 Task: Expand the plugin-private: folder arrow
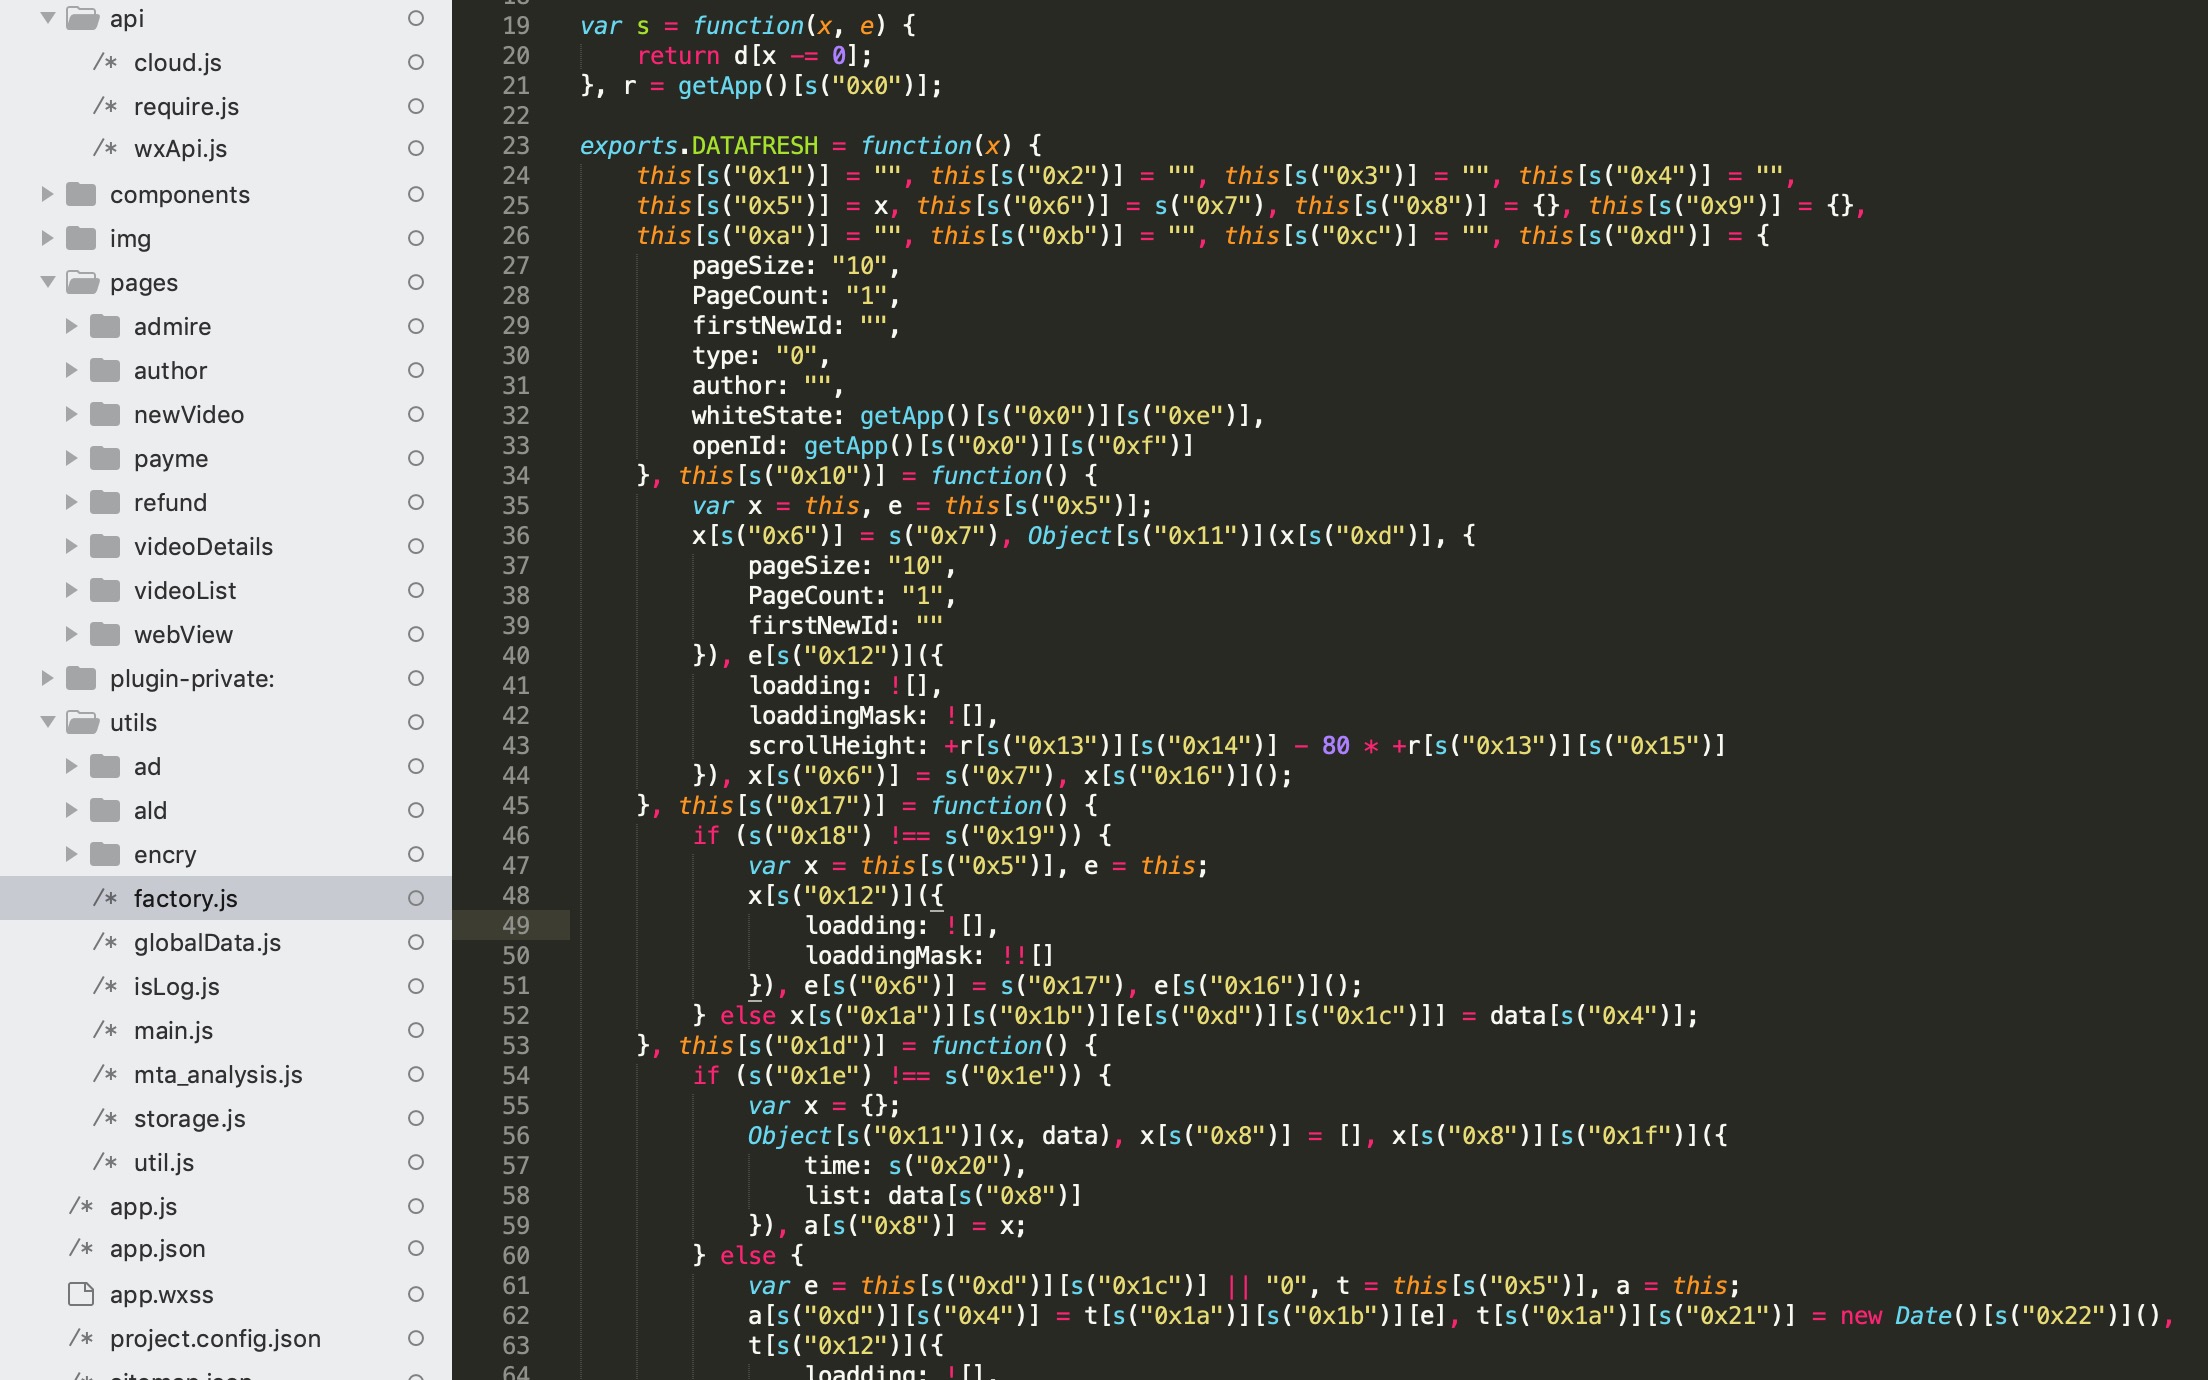(x=47, y=678)
